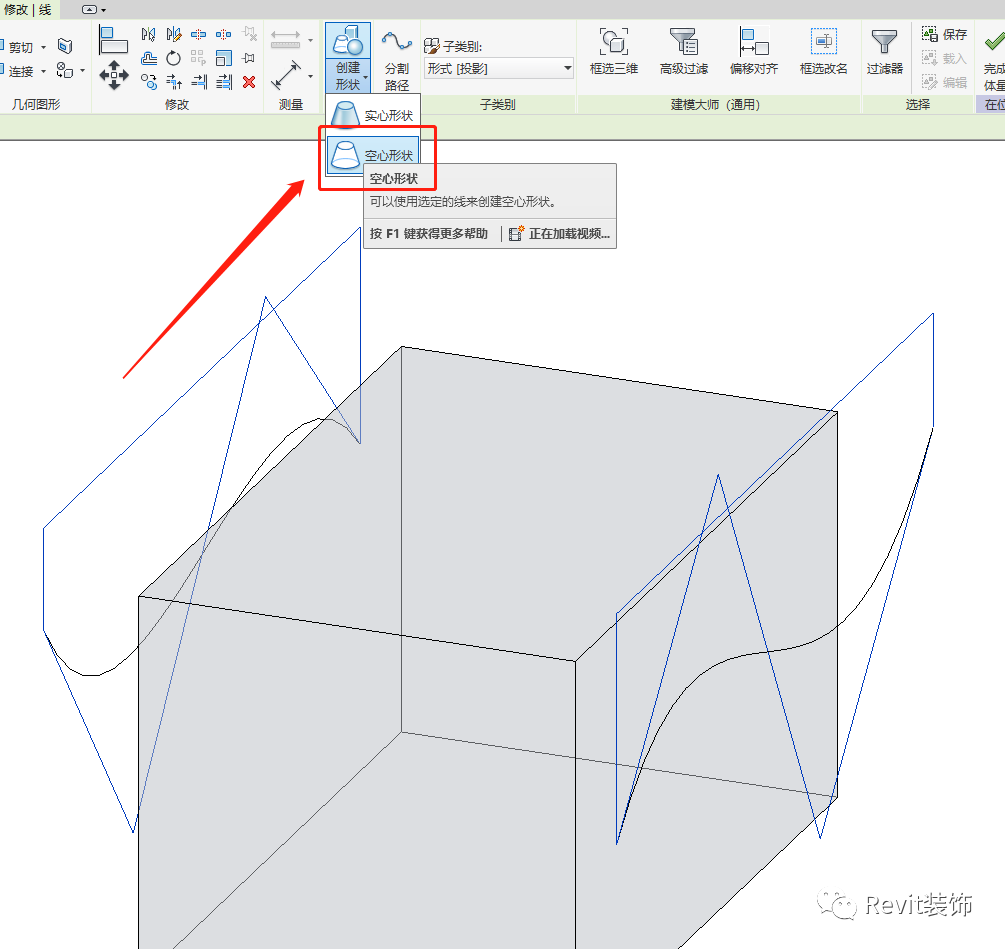Screen dimensions: 1005x949
Task: Click the 框选改名 (box-select rename) icon
Action: (823, 51)
